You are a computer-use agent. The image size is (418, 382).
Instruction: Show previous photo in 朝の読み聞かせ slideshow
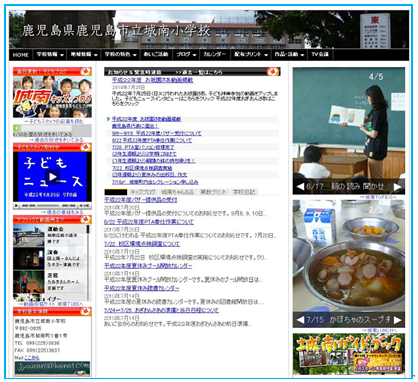click(x=300, y=187)
